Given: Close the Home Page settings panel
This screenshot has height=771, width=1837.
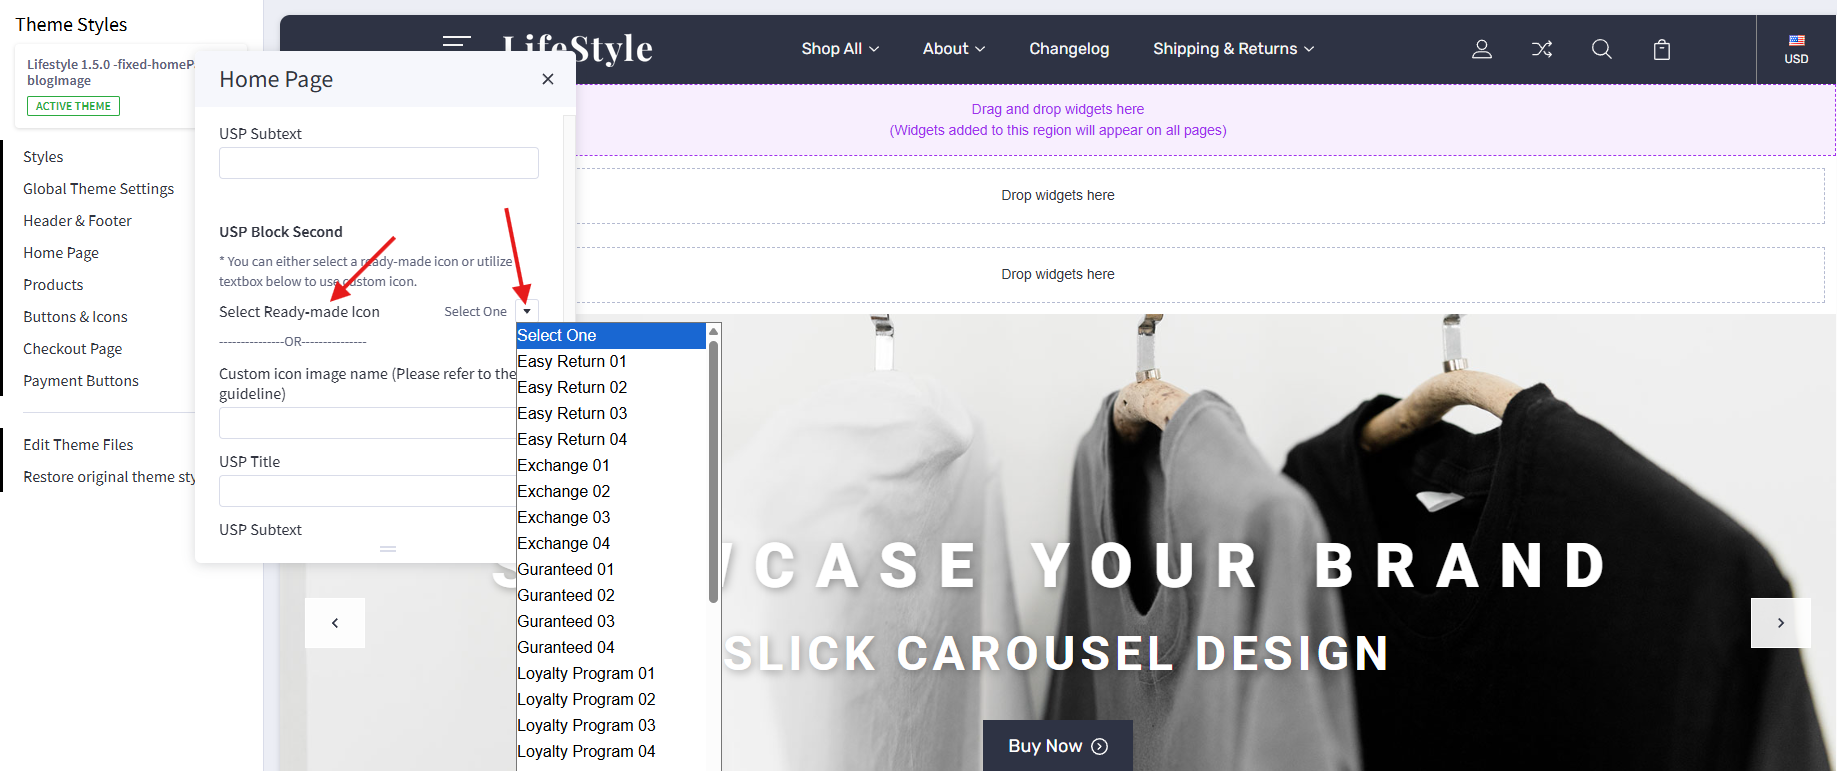Looking at the screenshot, I should 547,79.
